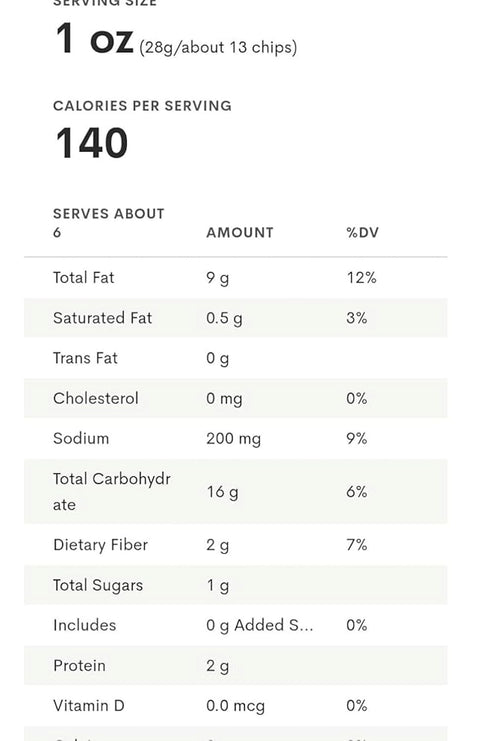The image size is (490, 741).
Task: Select the Protein row label
Action: [x=79, y=665]
